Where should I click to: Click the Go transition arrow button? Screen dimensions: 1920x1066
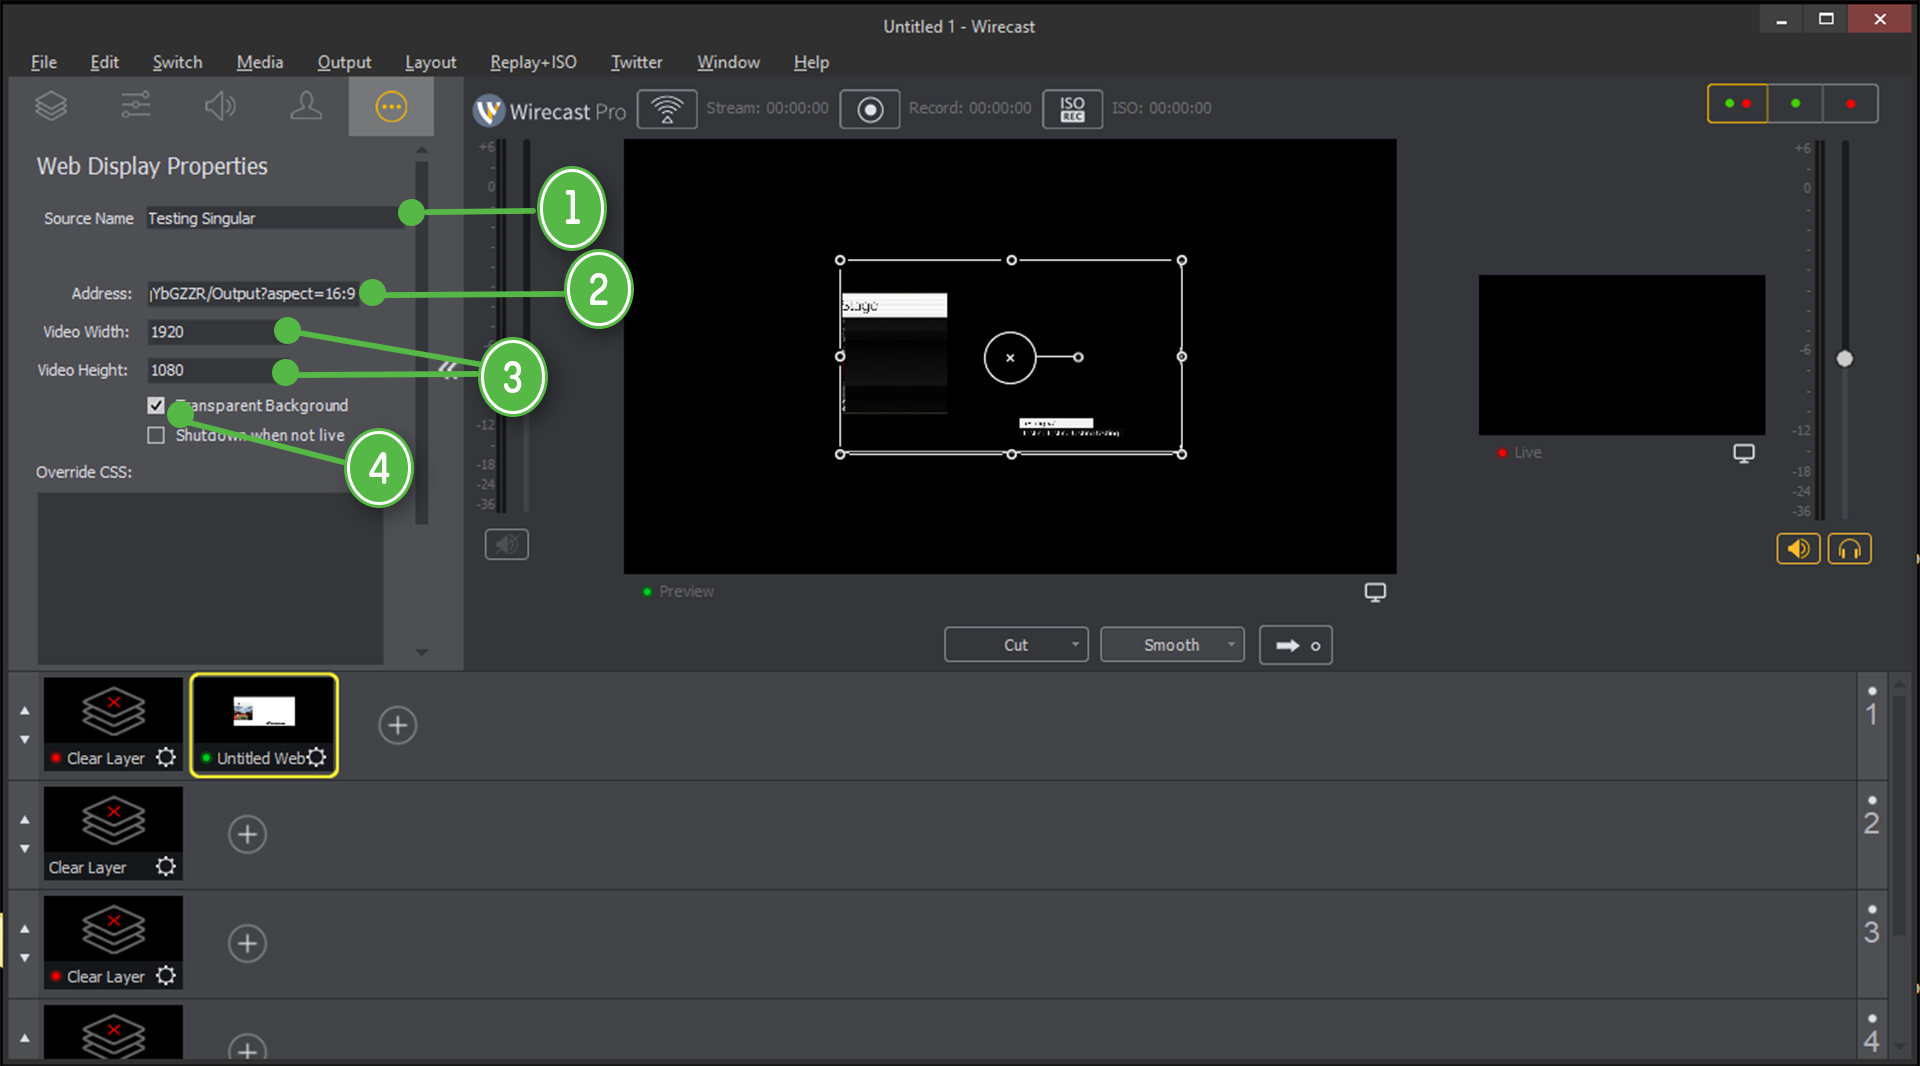pos(1295,645)
